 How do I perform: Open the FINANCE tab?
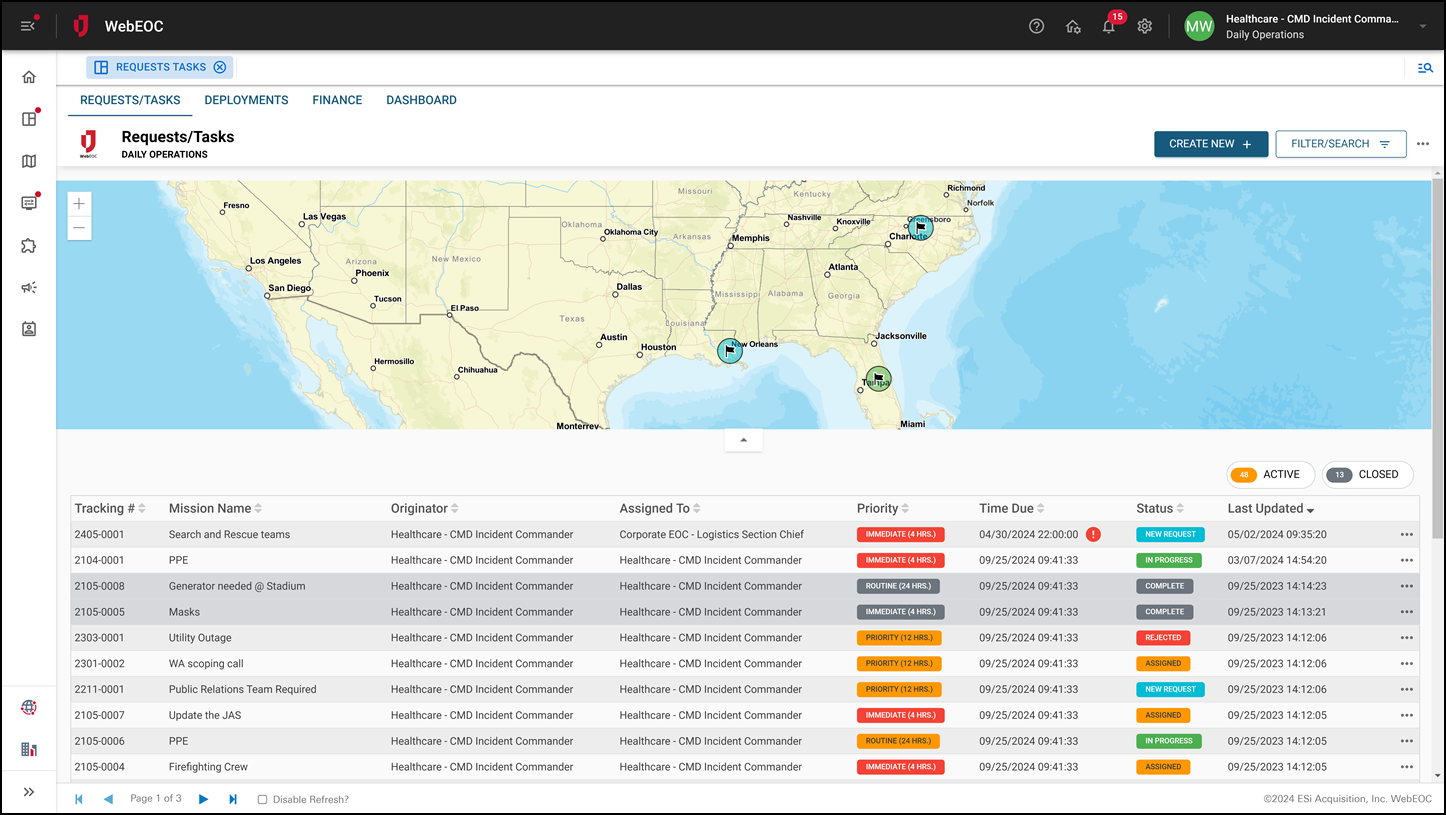tap(337, 100)
